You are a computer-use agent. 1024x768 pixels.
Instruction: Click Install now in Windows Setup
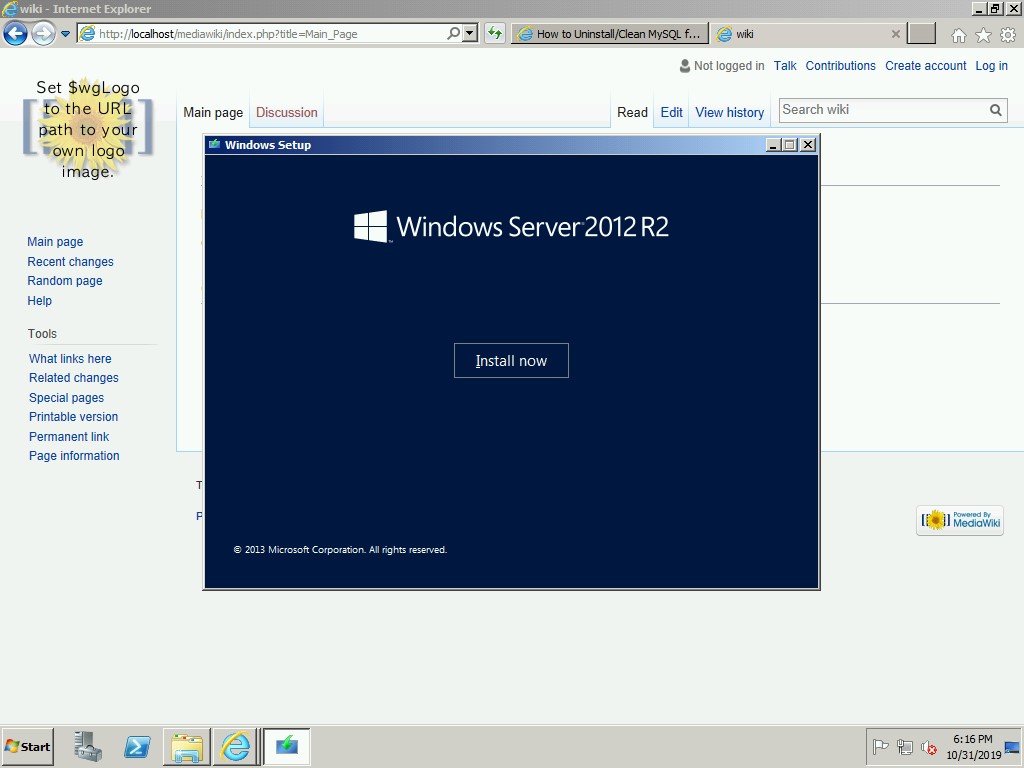pos(511,360)
